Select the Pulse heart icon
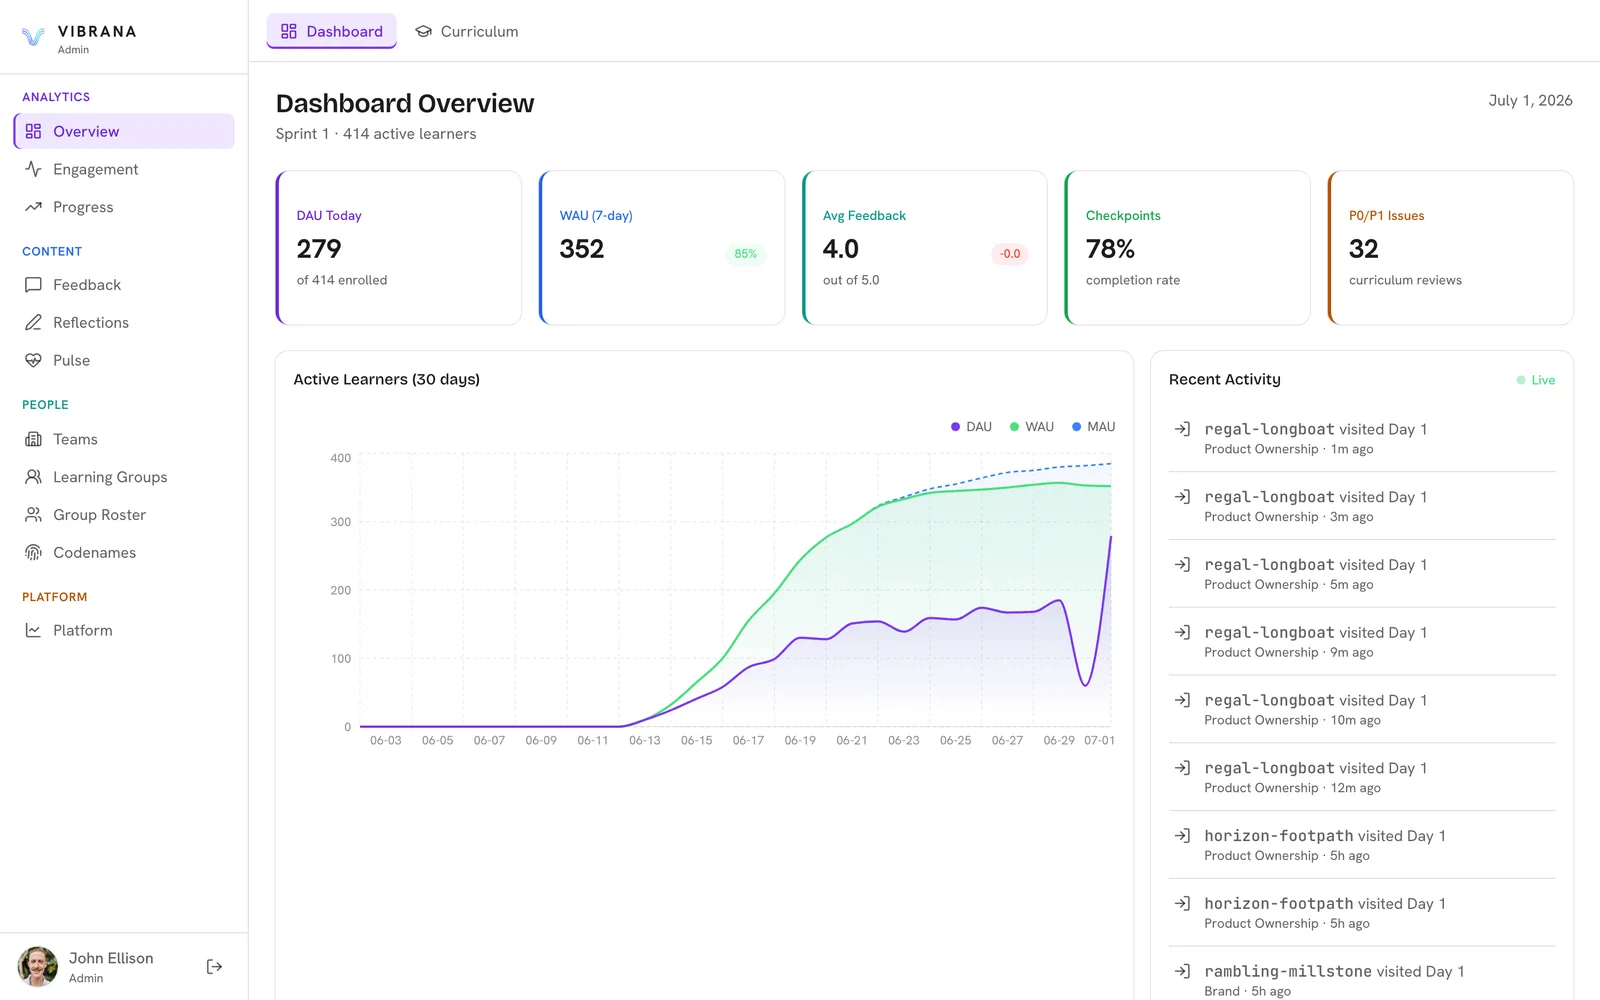Image resolution: width=1600 pixels, height=1000 pixels. pyautogui.click(x=33, y=360)
